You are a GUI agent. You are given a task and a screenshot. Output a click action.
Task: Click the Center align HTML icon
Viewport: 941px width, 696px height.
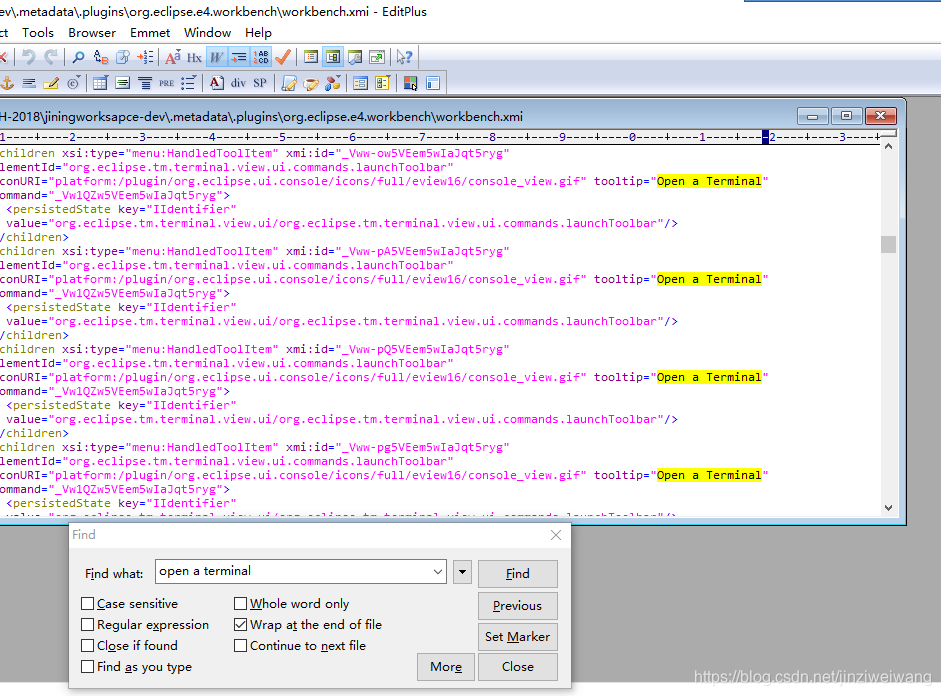coord(145,83)
